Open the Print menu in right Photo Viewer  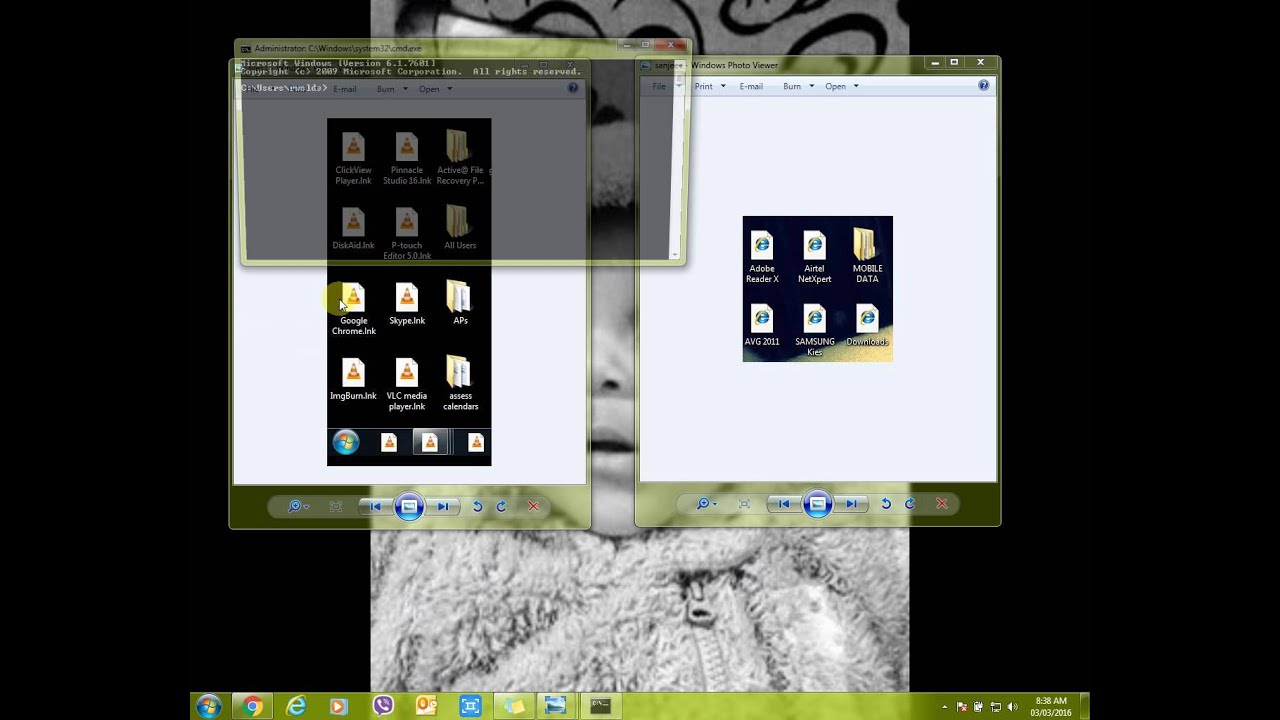(709, 86)
